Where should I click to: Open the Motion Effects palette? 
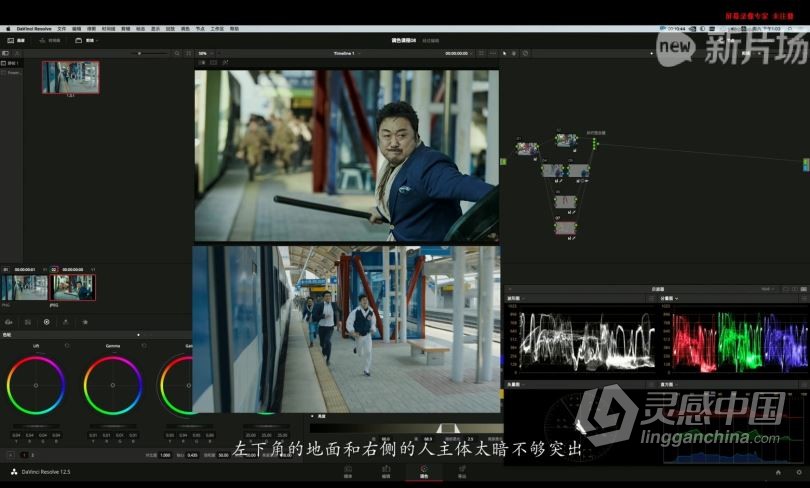(x=85, y=322)
